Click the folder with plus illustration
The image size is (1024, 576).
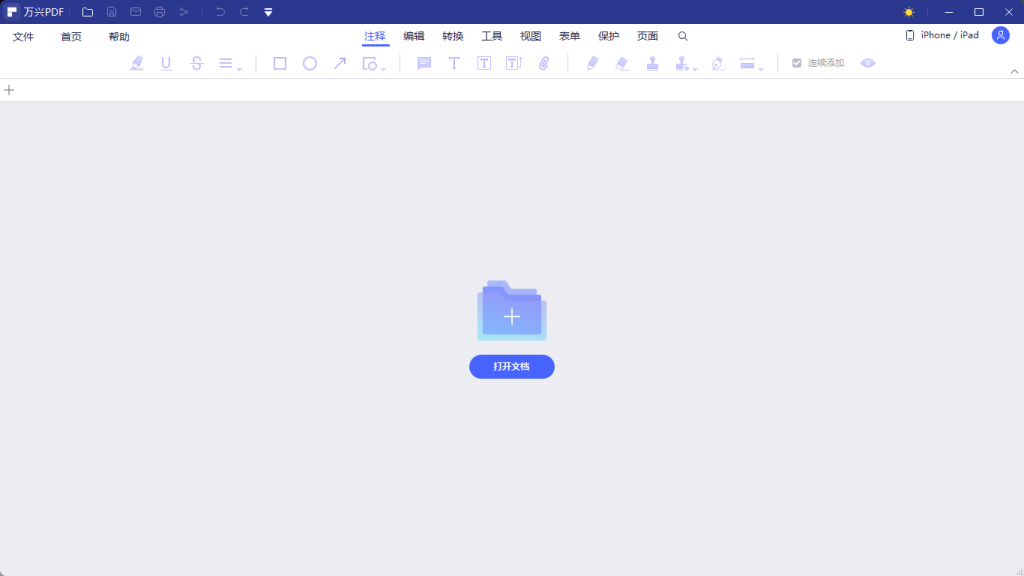512,311
